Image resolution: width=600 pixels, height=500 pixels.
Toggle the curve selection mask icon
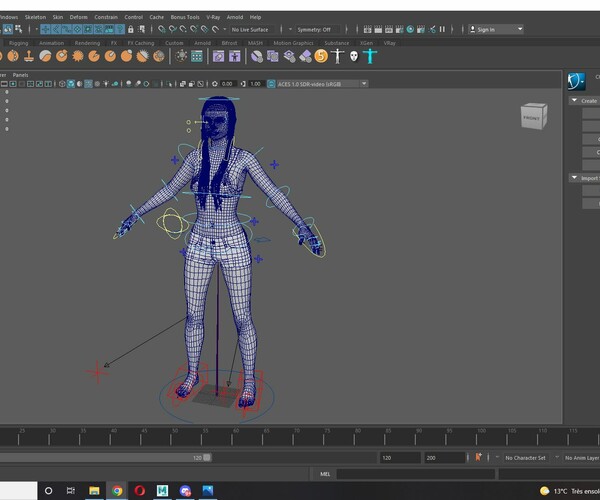pyautogui.click(x=67, y=29)
